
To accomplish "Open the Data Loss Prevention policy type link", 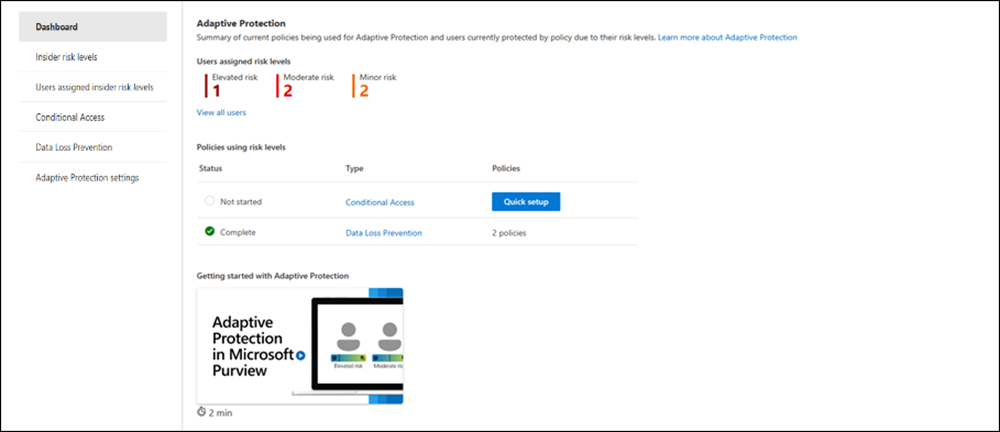I will point(383,233).
